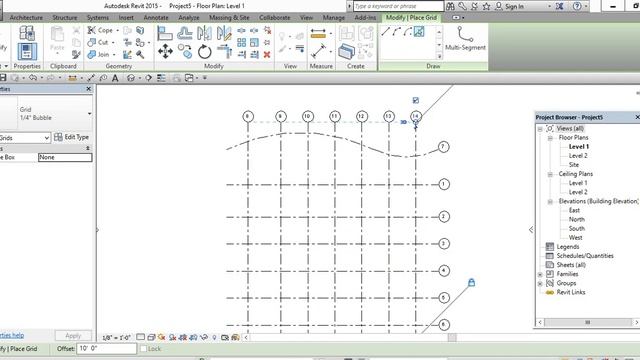Collapse the Views (all) tree node
Image resolution: width=640 pixels, height=360 pixels.
coord(540,129)
